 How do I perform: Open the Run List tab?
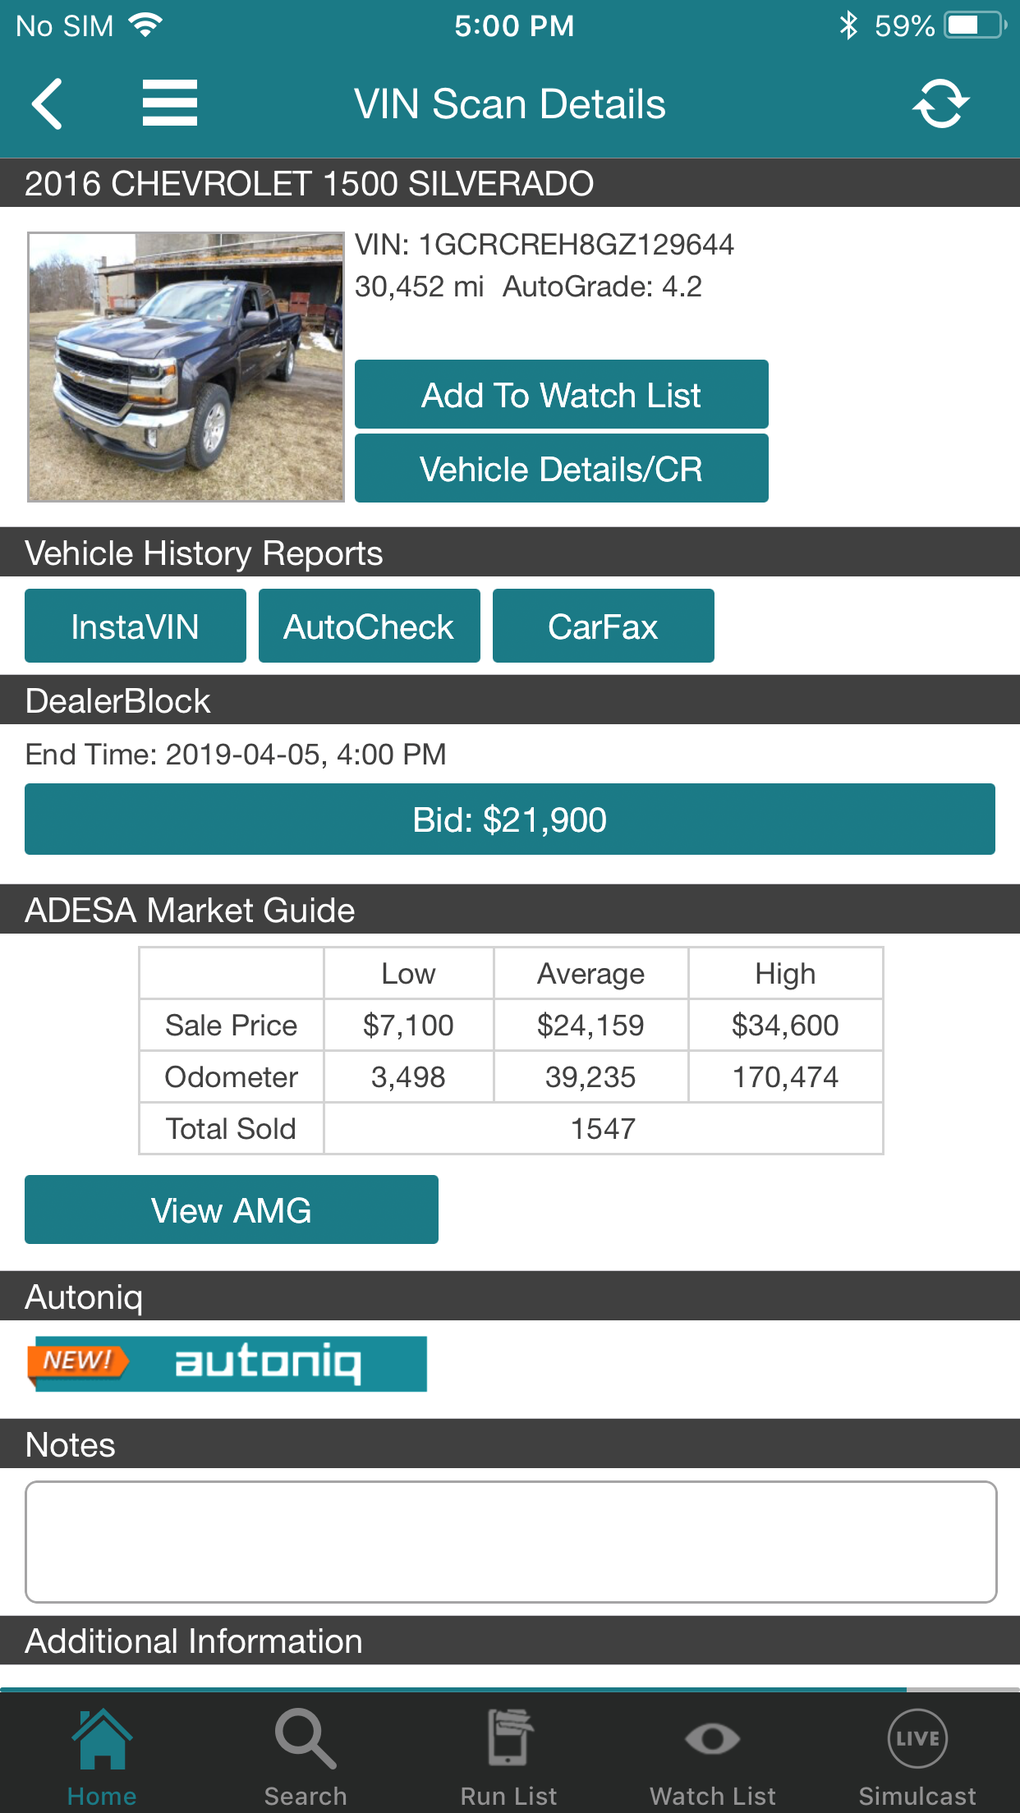[x=509, y=1756]
